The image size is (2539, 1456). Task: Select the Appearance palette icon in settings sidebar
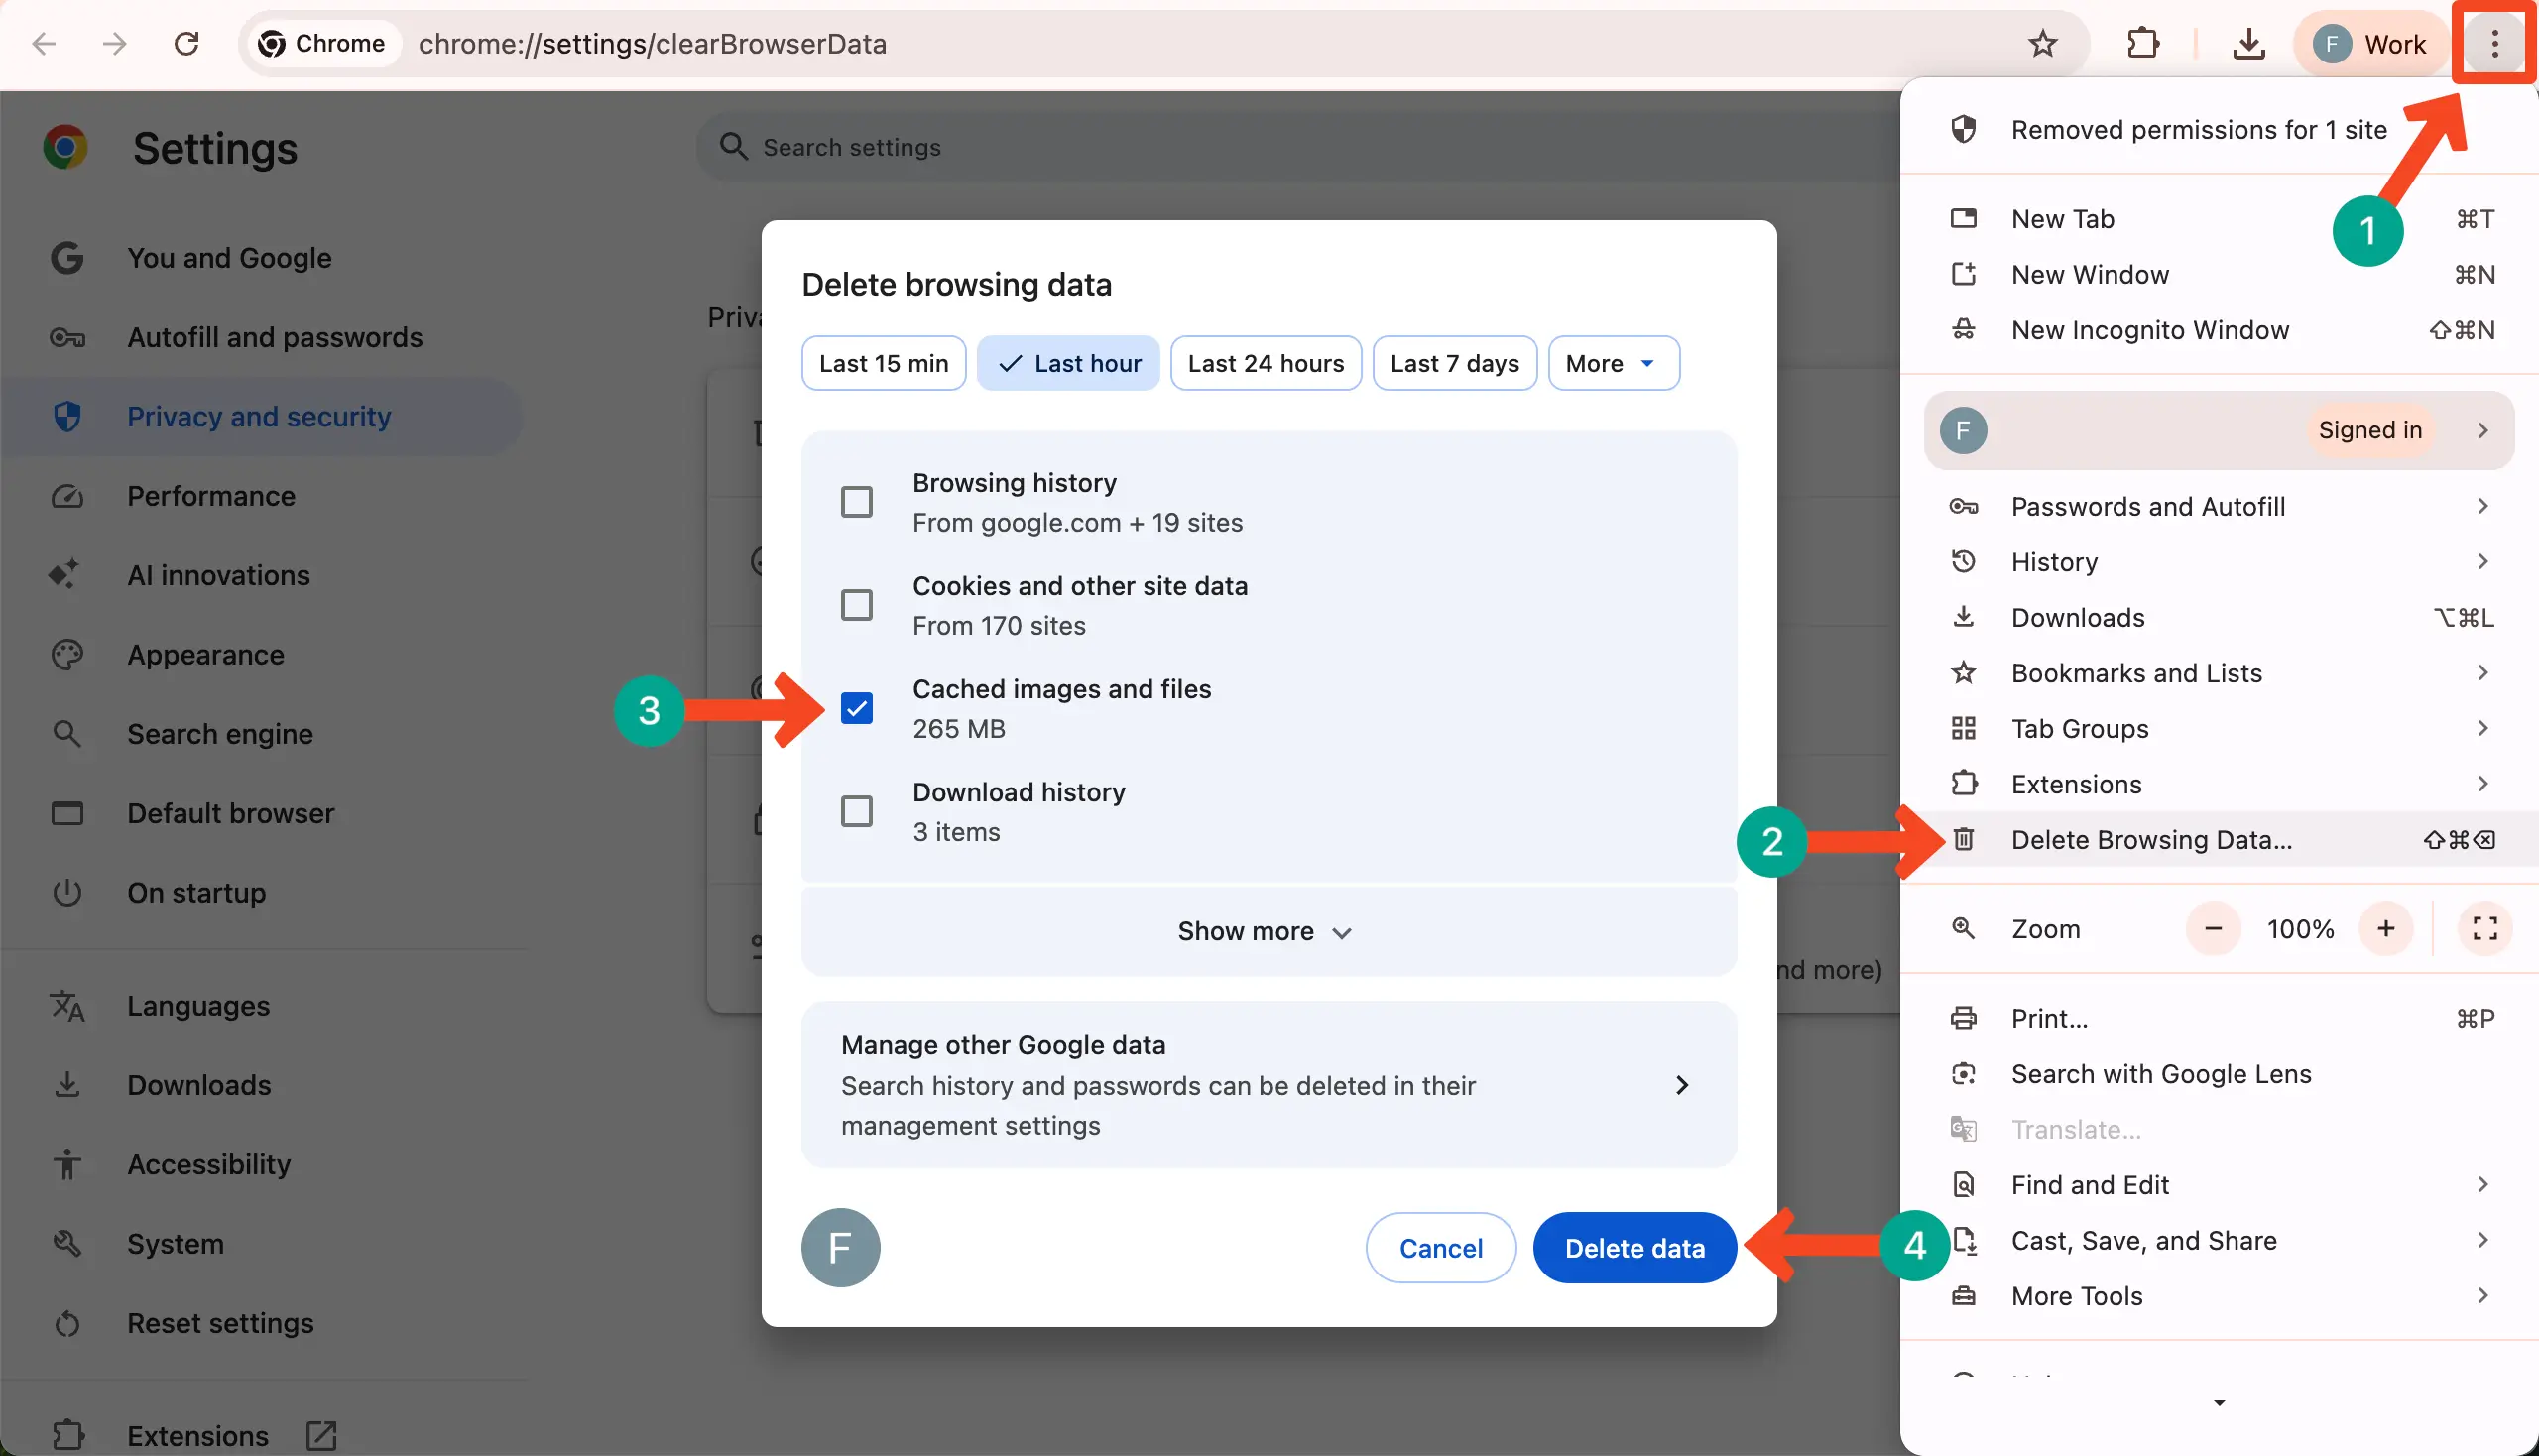tap(66, 654)
